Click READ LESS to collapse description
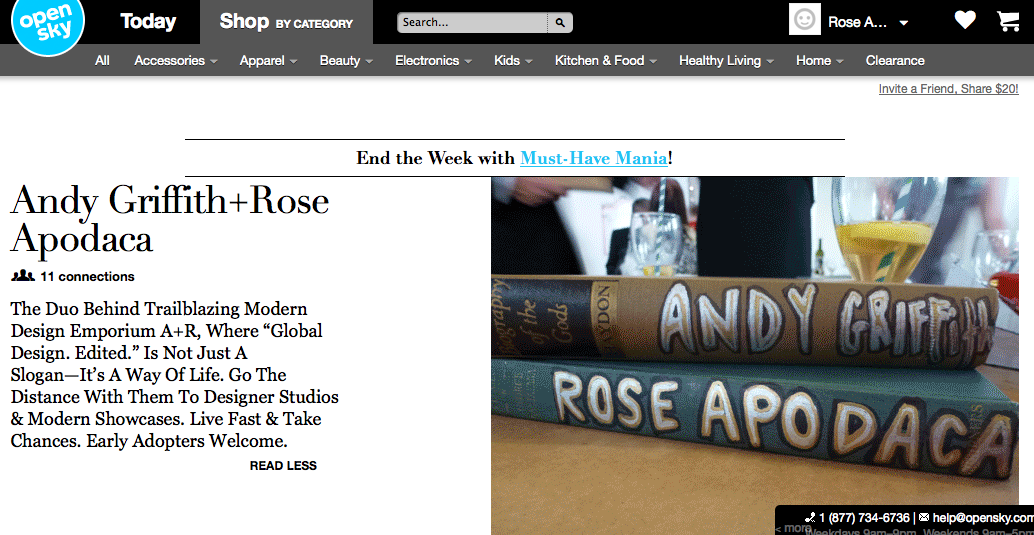1034x535 pixels. click(283, 466)
